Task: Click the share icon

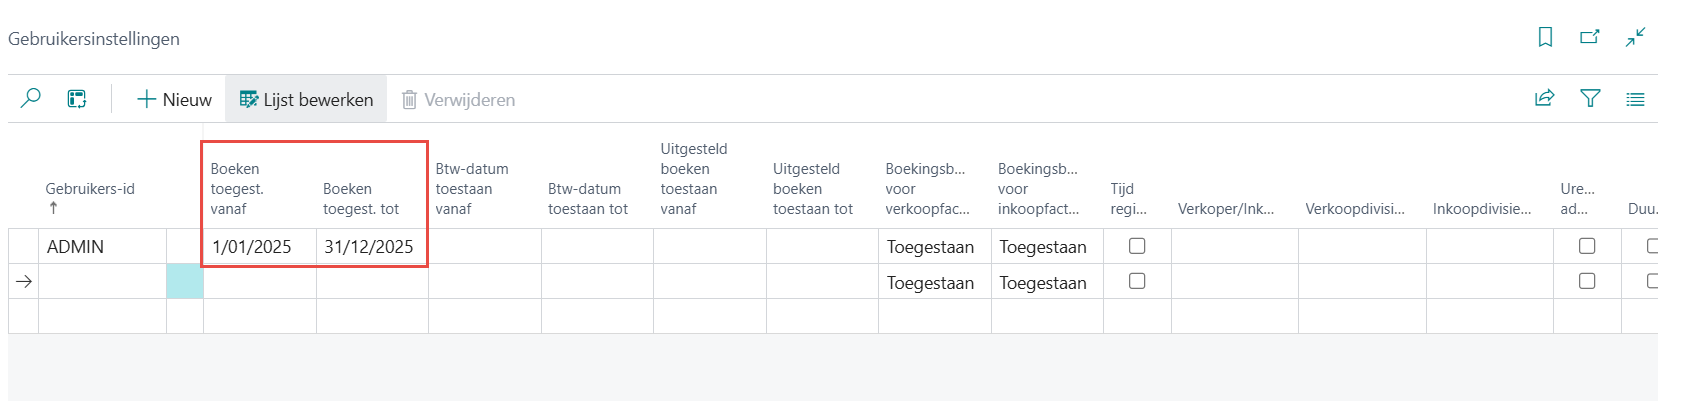Action: [1545, 98]
